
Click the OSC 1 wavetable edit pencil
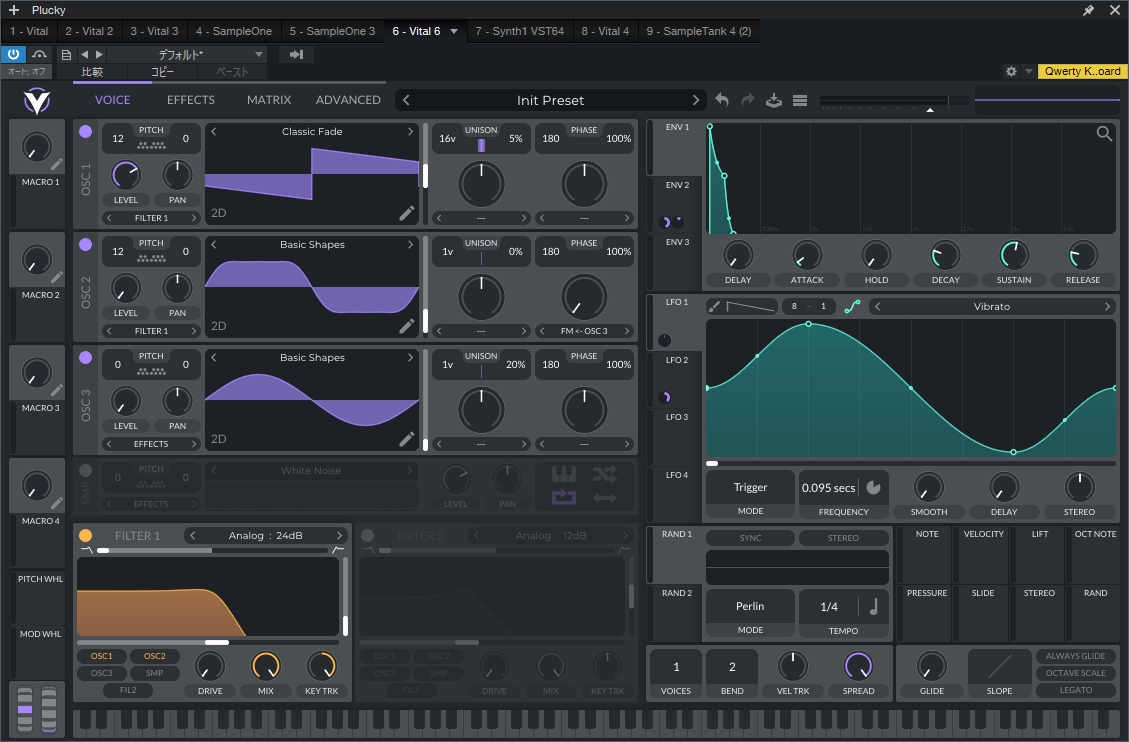click(x=406, y=212)
